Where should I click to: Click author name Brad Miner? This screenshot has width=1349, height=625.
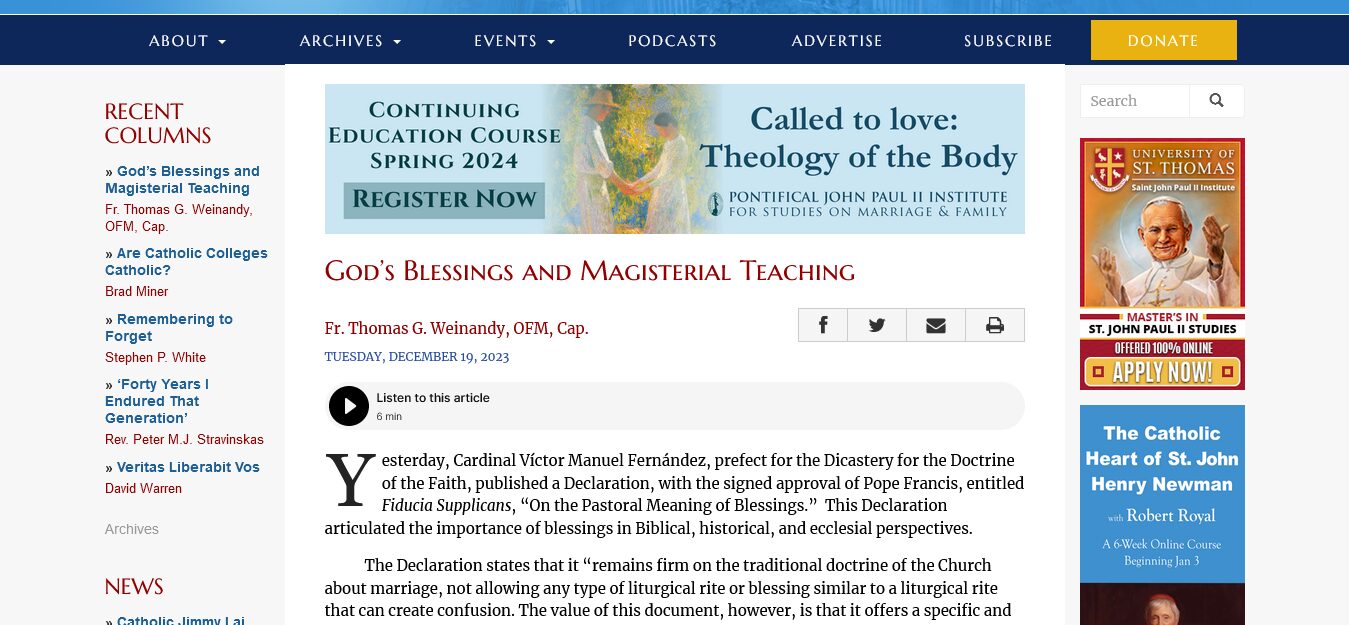point(137,292)
